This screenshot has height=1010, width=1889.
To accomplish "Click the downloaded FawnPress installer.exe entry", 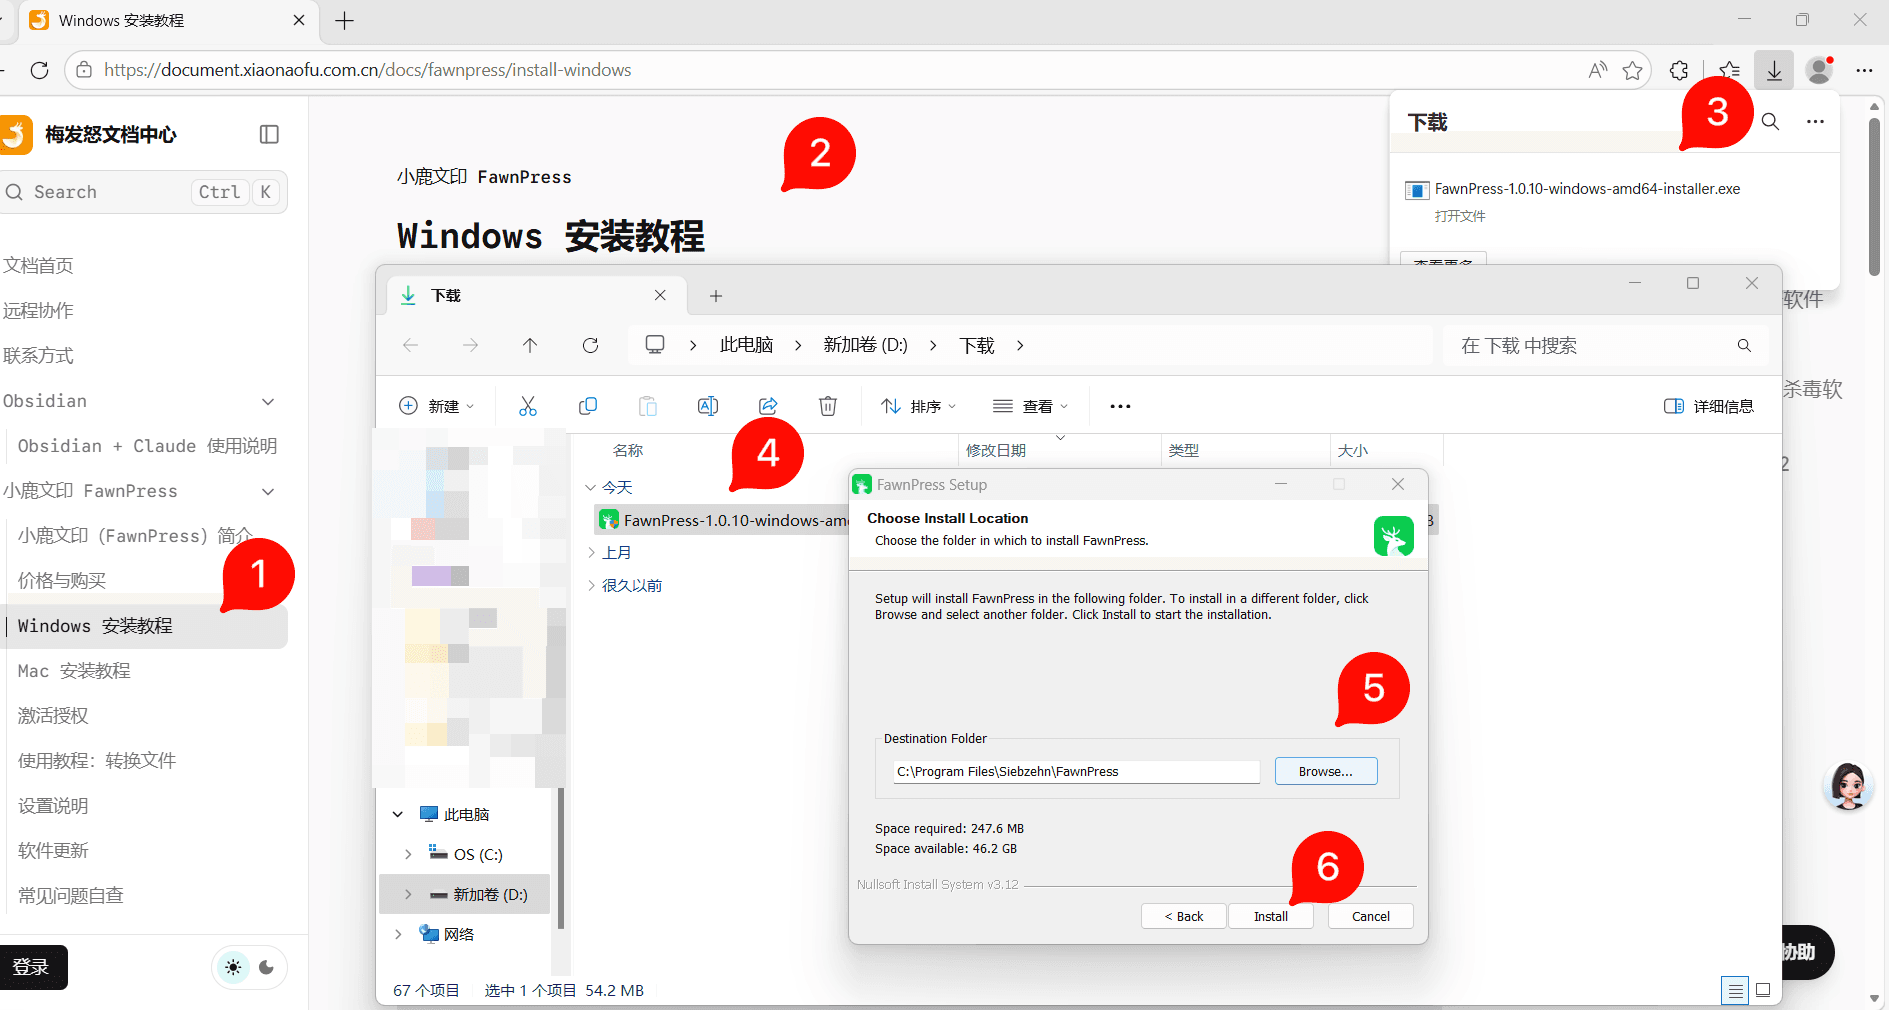I will [1587, 188].
